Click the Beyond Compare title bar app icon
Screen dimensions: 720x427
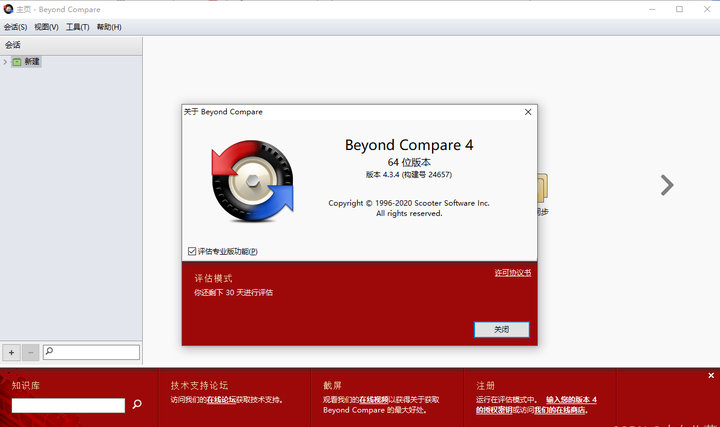[9, 9]
